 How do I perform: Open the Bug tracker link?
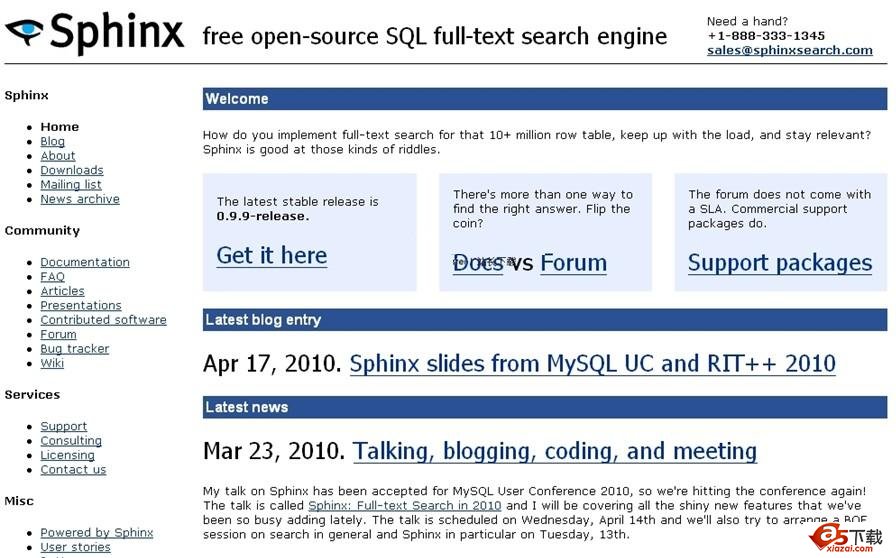74,349
